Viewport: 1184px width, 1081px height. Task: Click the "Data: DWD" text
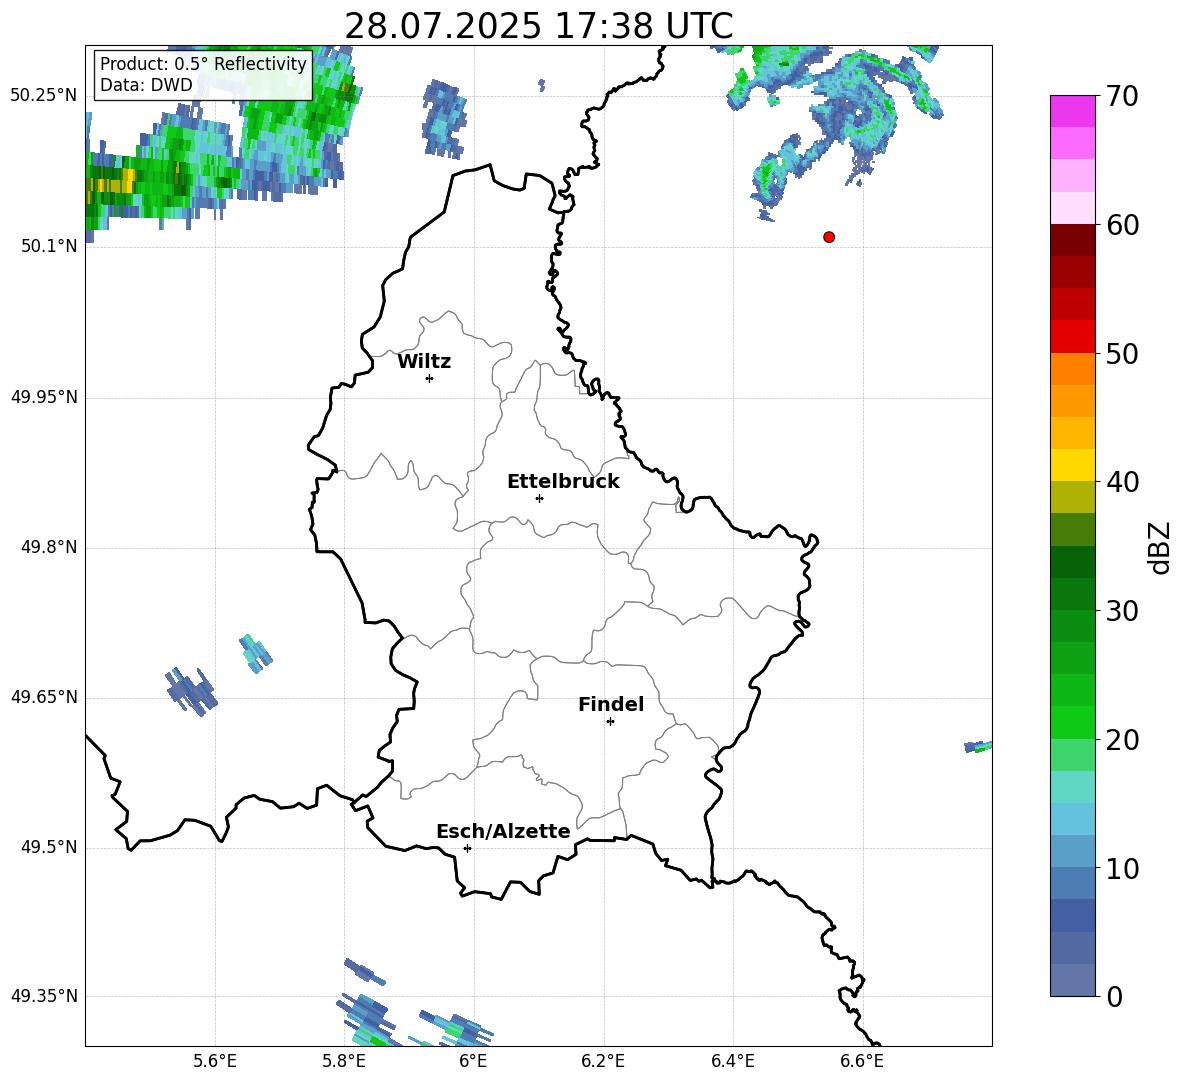click(x=146, y=85)
